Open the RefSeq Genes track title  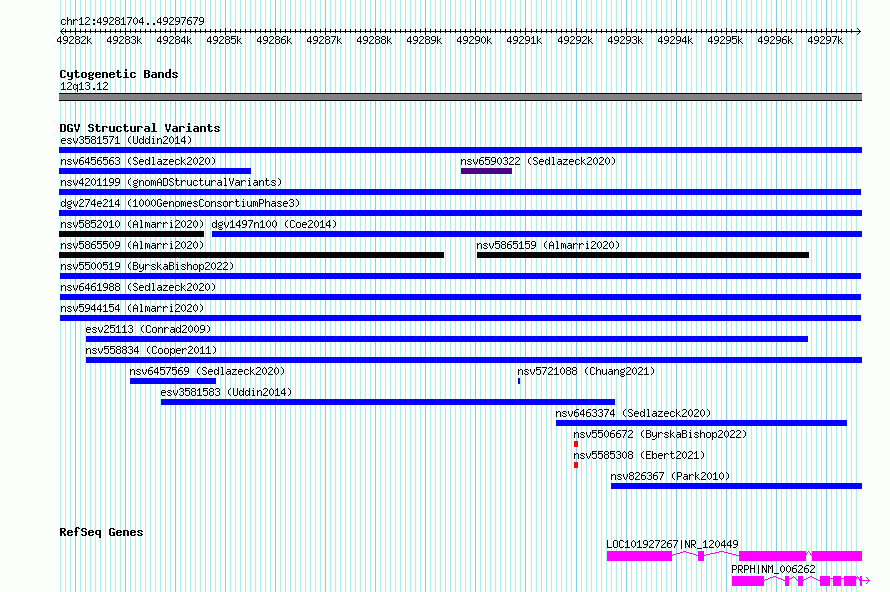click(x=101, y=532)
